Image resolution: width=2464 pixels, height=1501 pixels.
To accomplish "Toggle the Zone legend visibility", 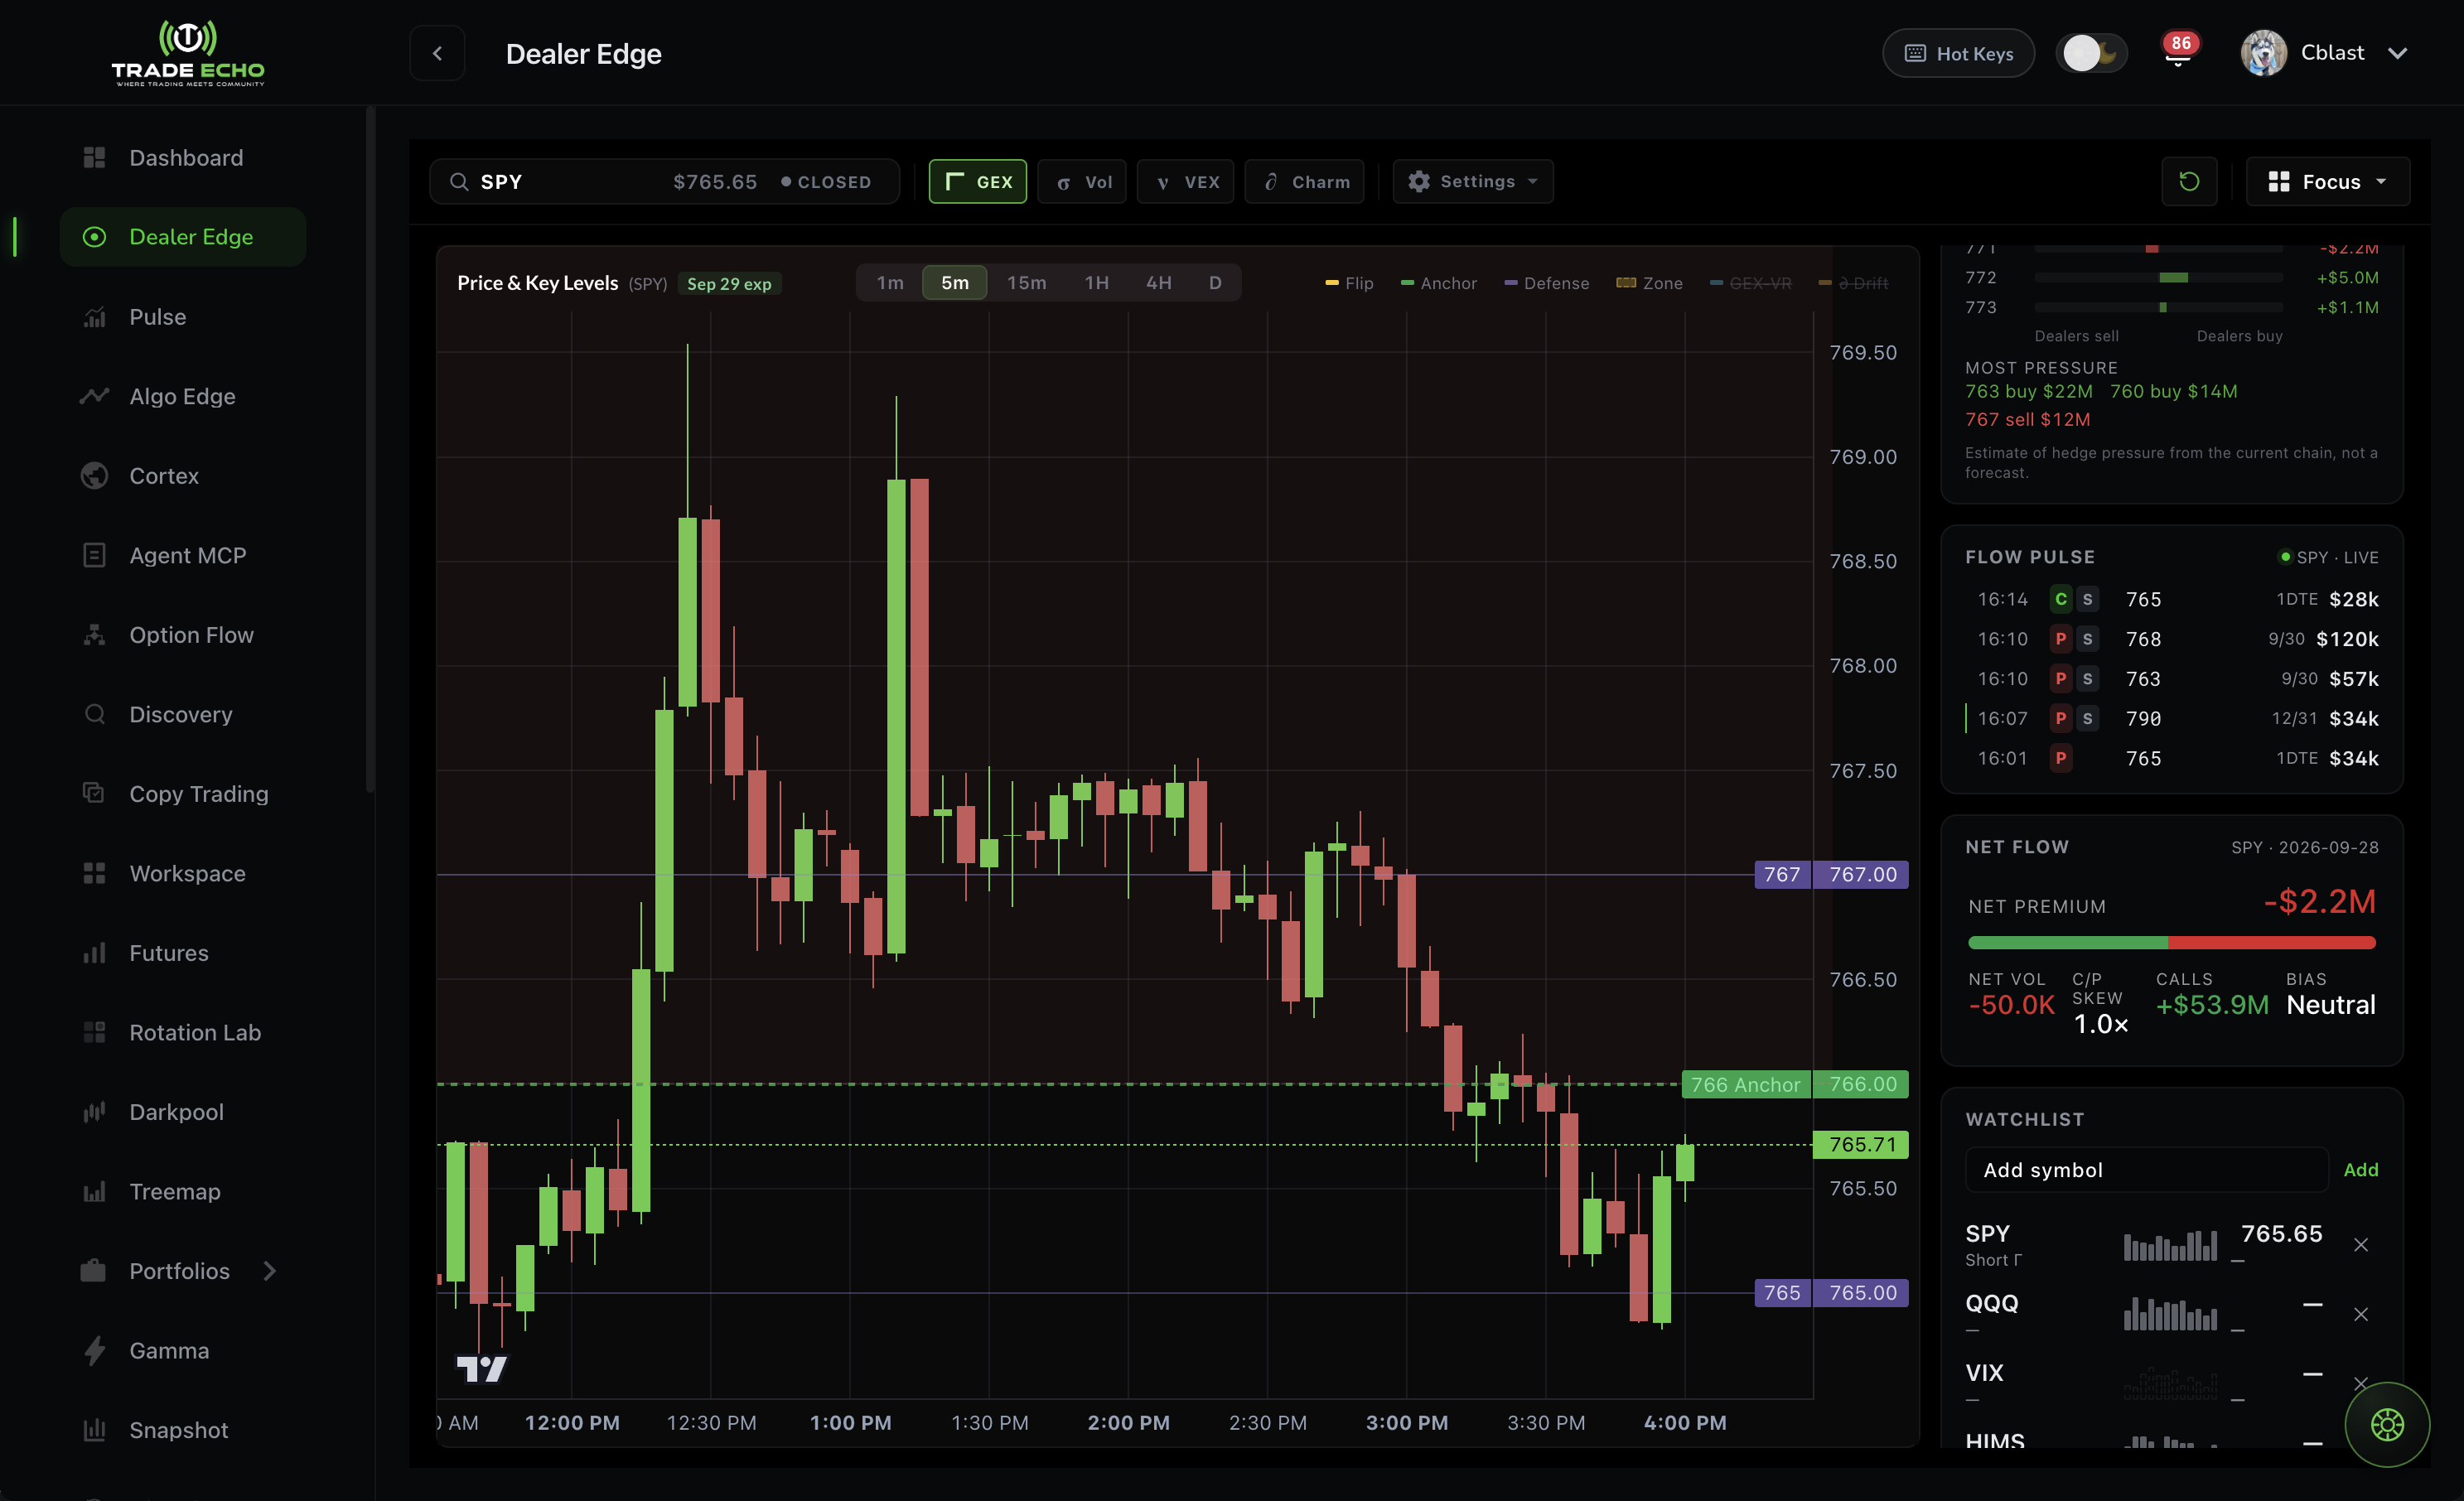I will coord(1649,284).
